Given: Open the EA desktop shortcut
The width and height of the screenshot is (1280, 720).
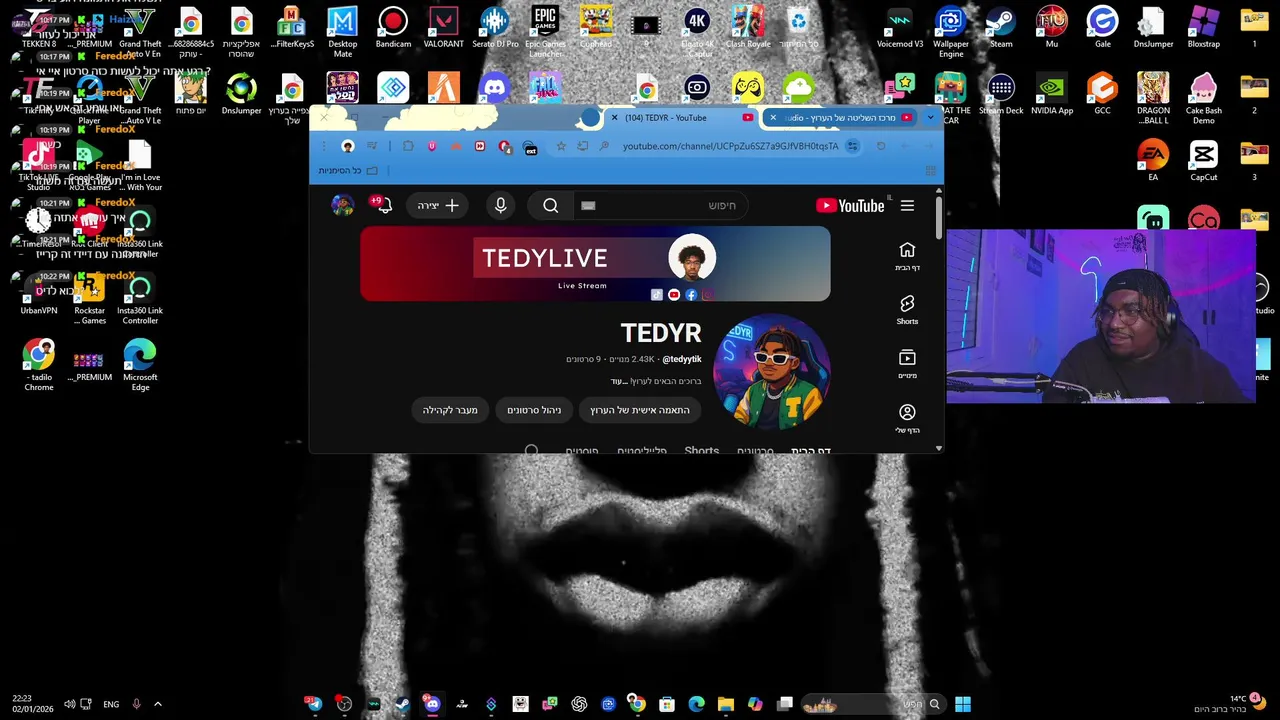Looking at the screenshot, I should click(x=1153, y=162).
